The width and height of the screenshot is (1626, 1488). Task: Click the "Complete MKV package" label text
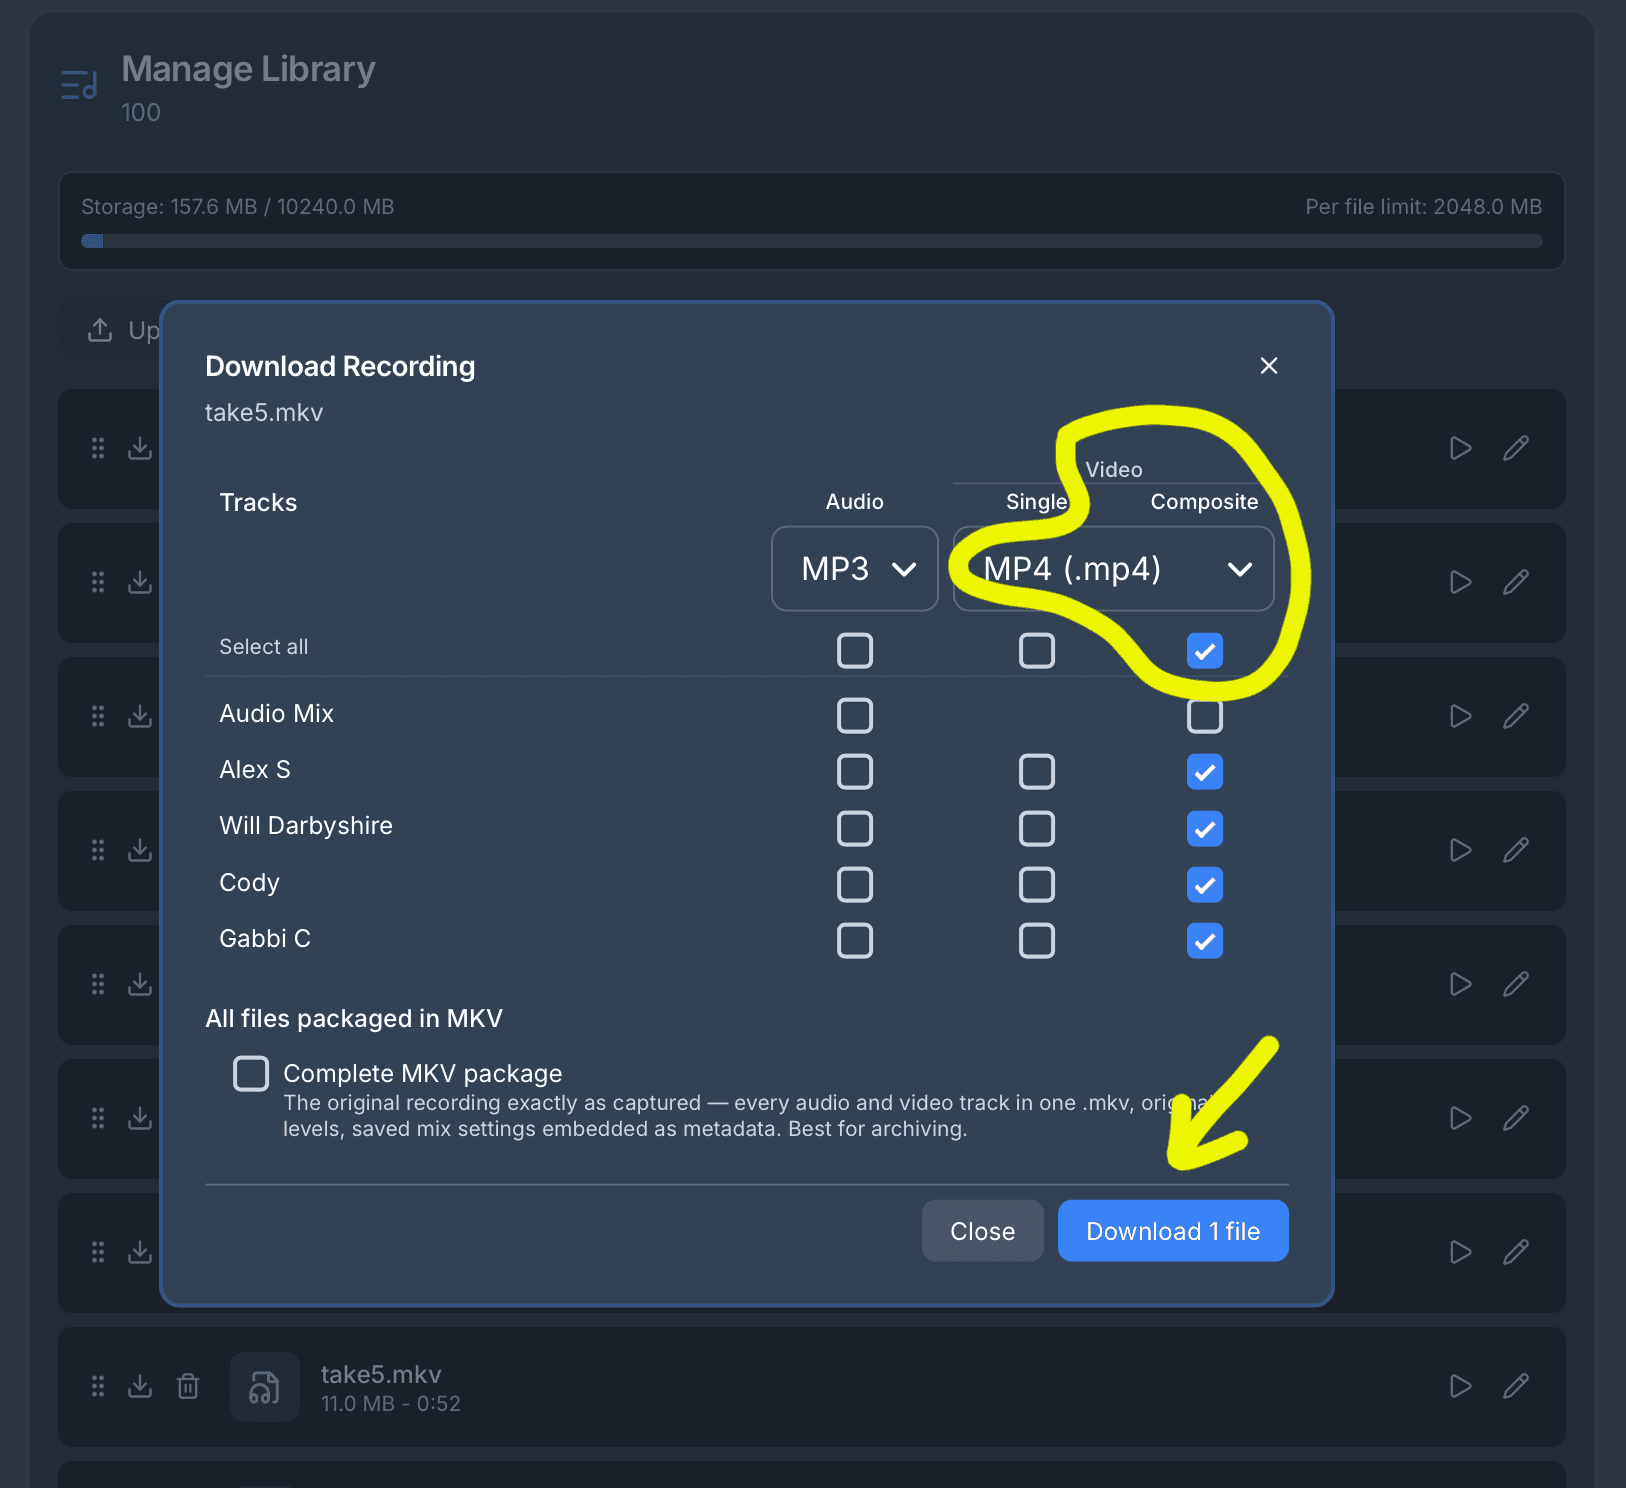pyautogui.click(x=423, y=1074)
